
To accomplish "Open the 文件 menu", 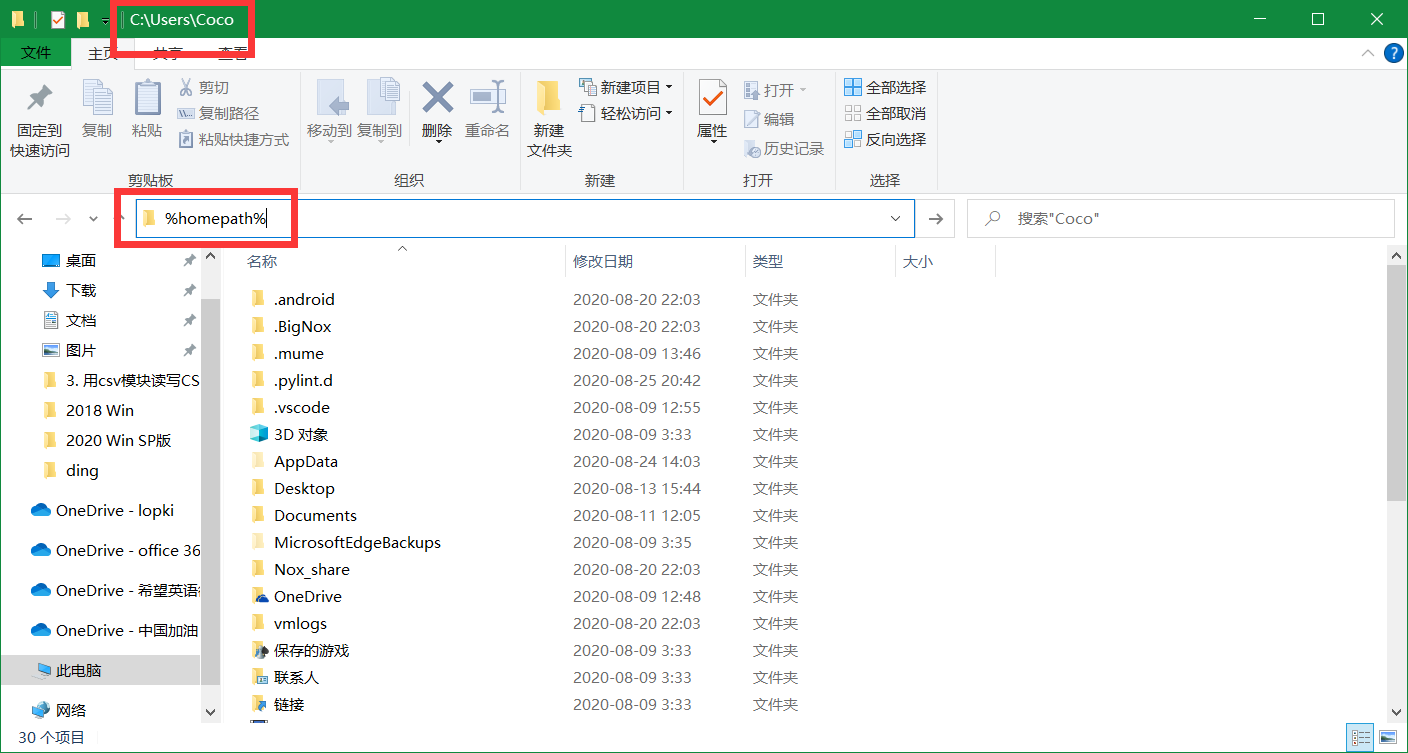I will tap(35, 53).
